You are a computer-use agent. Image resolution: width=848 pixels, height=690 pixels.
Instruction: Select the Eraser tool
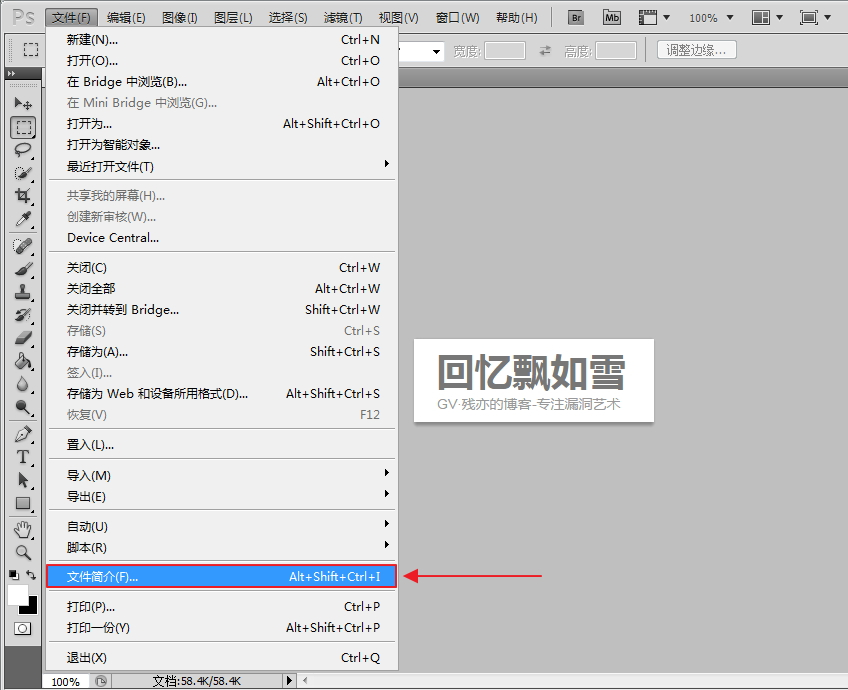pyautogui.click(x=23, y=338)
